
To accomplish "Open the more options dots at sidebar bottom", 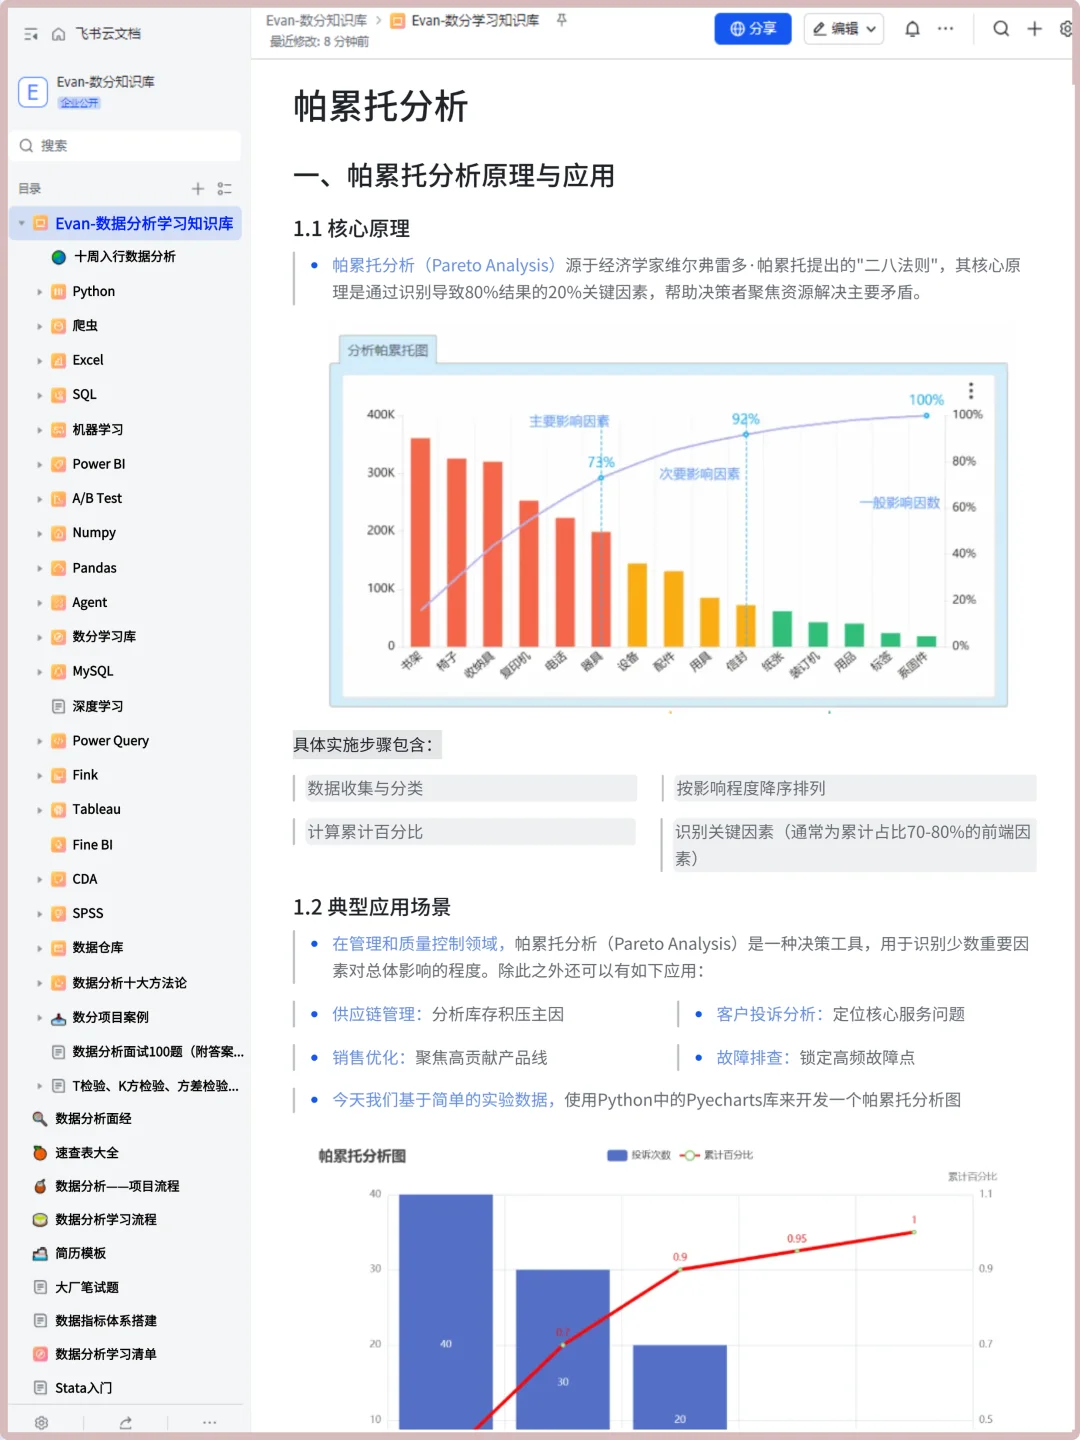I will (209, 1423).
